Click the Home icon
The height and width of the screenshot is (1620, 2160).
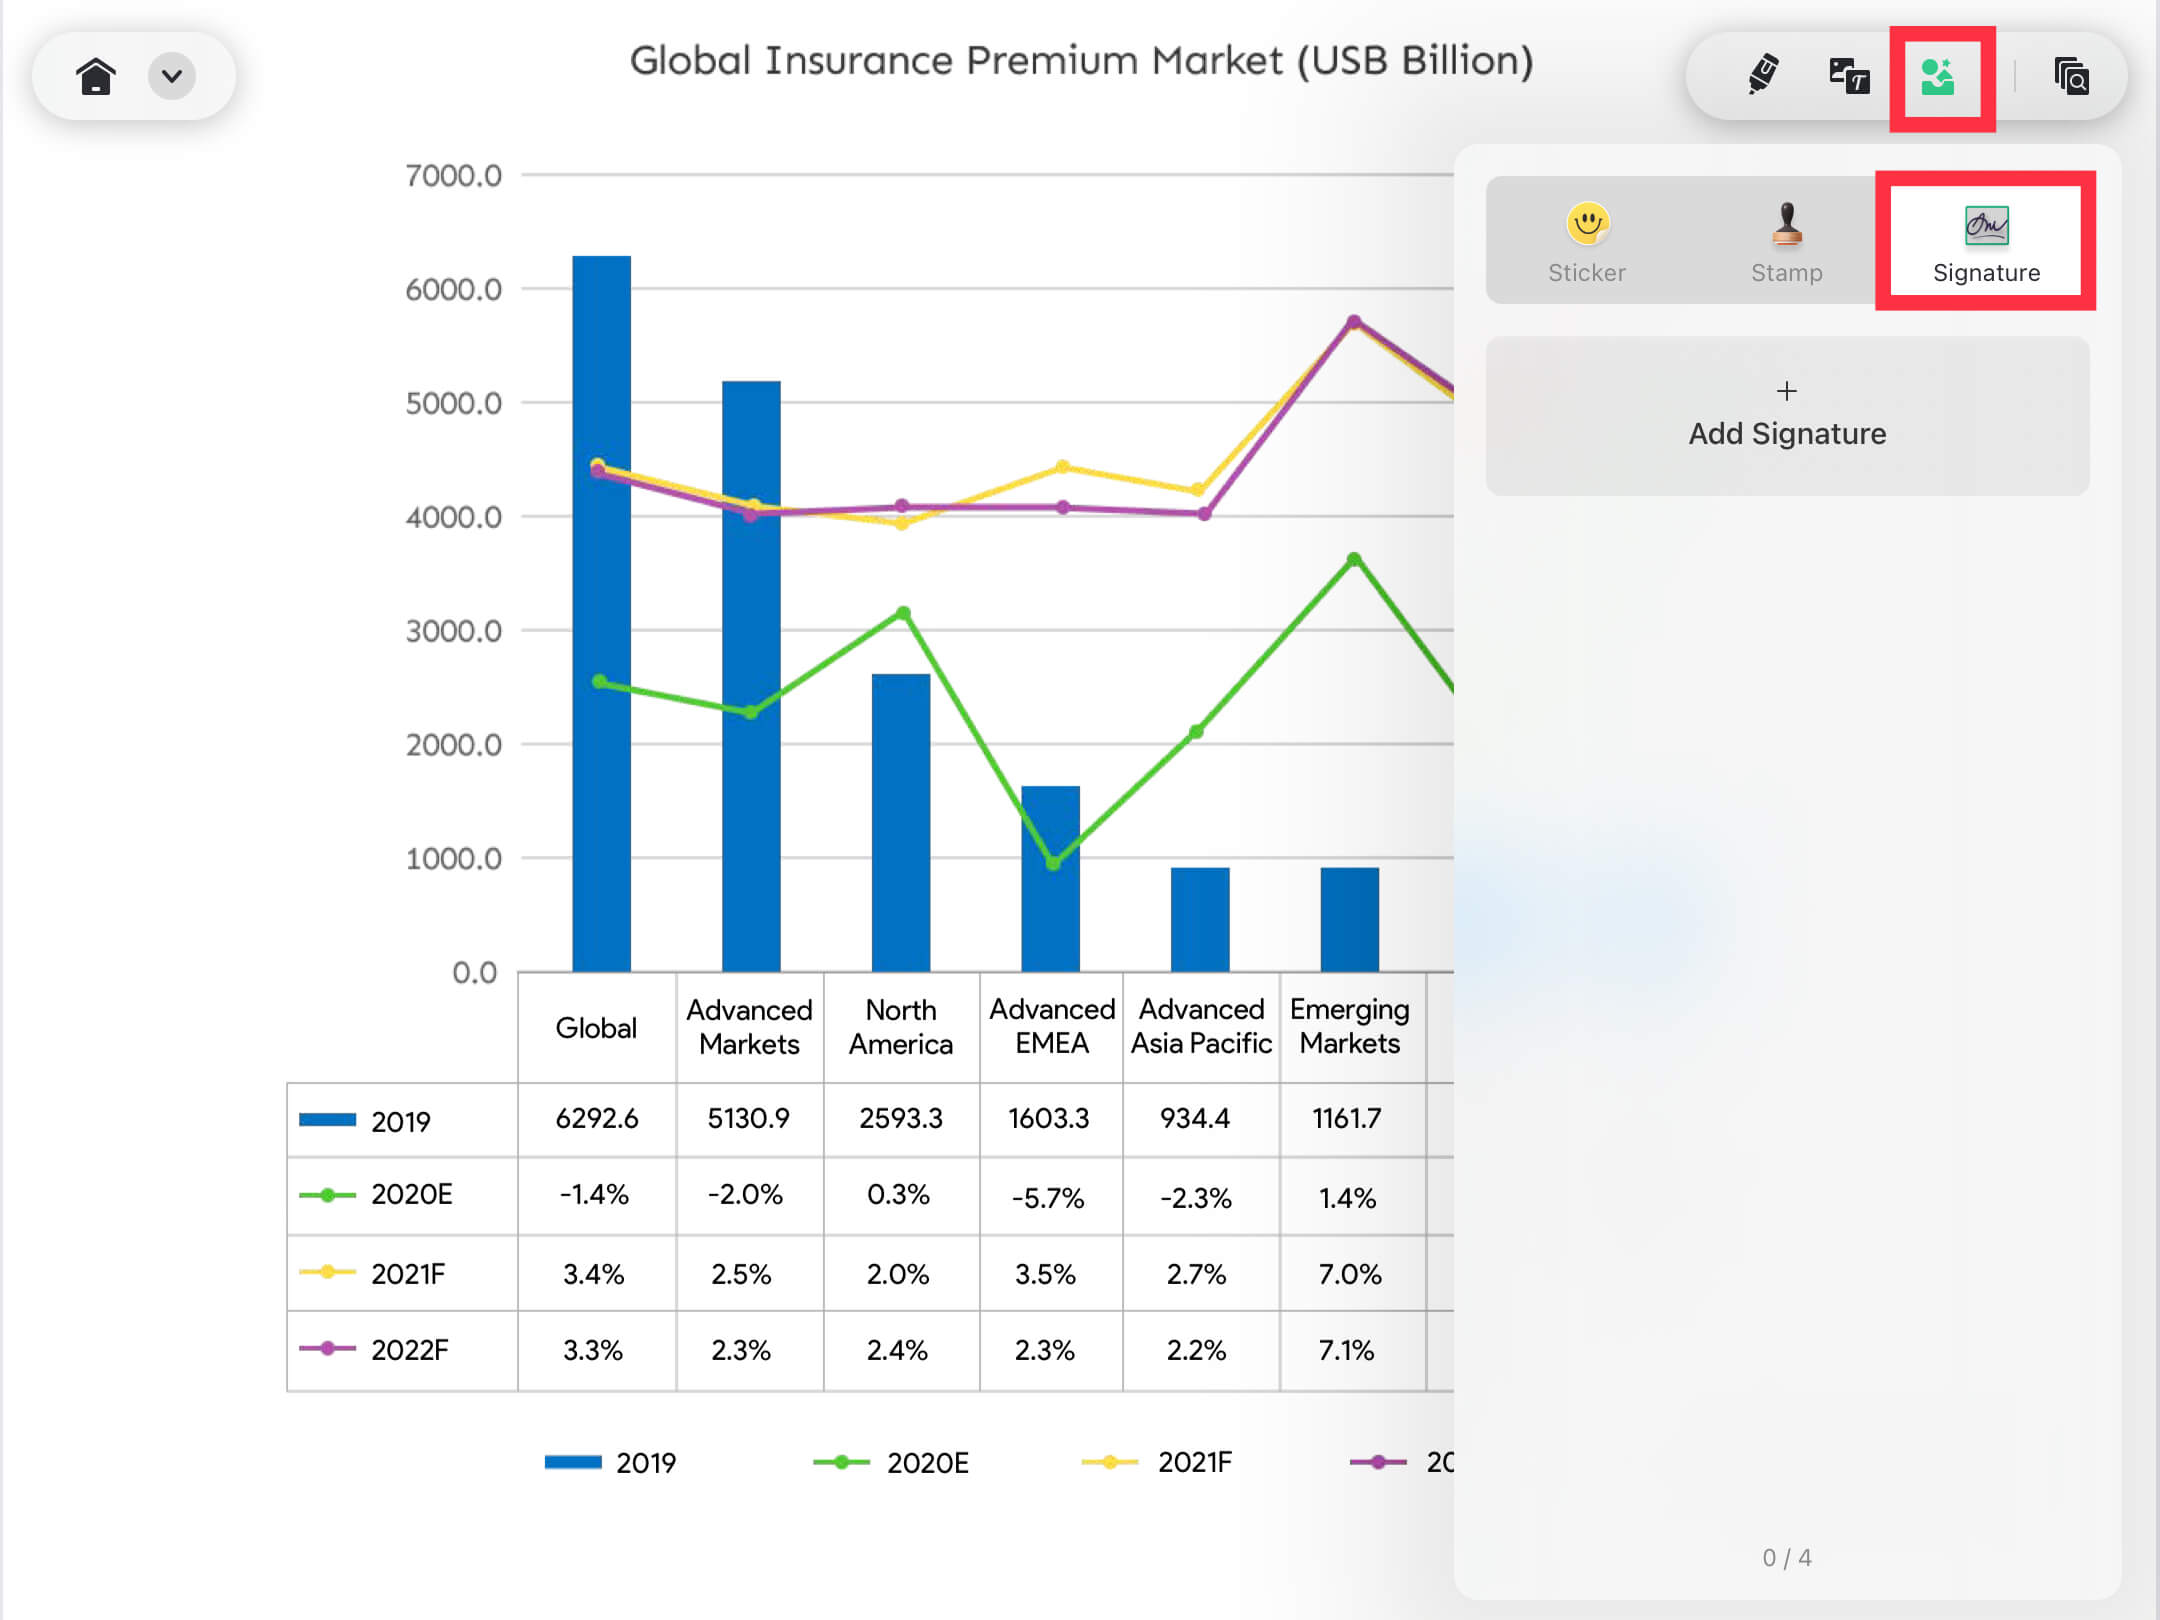tap(96, 76)
